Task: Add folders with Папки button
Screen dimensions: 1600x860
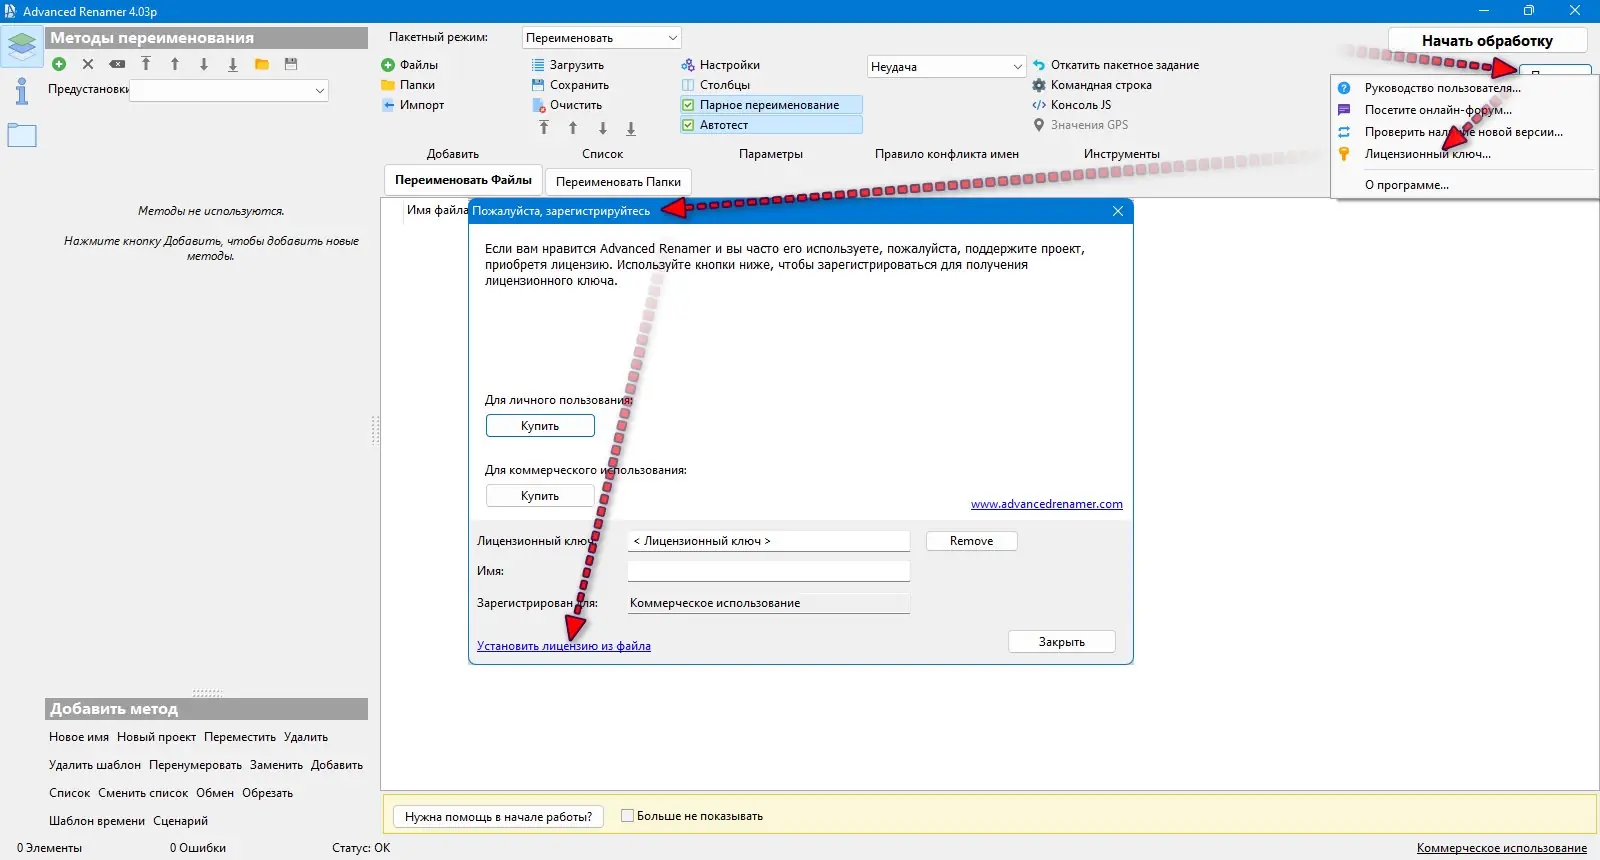Action: [x=408, y=85]
